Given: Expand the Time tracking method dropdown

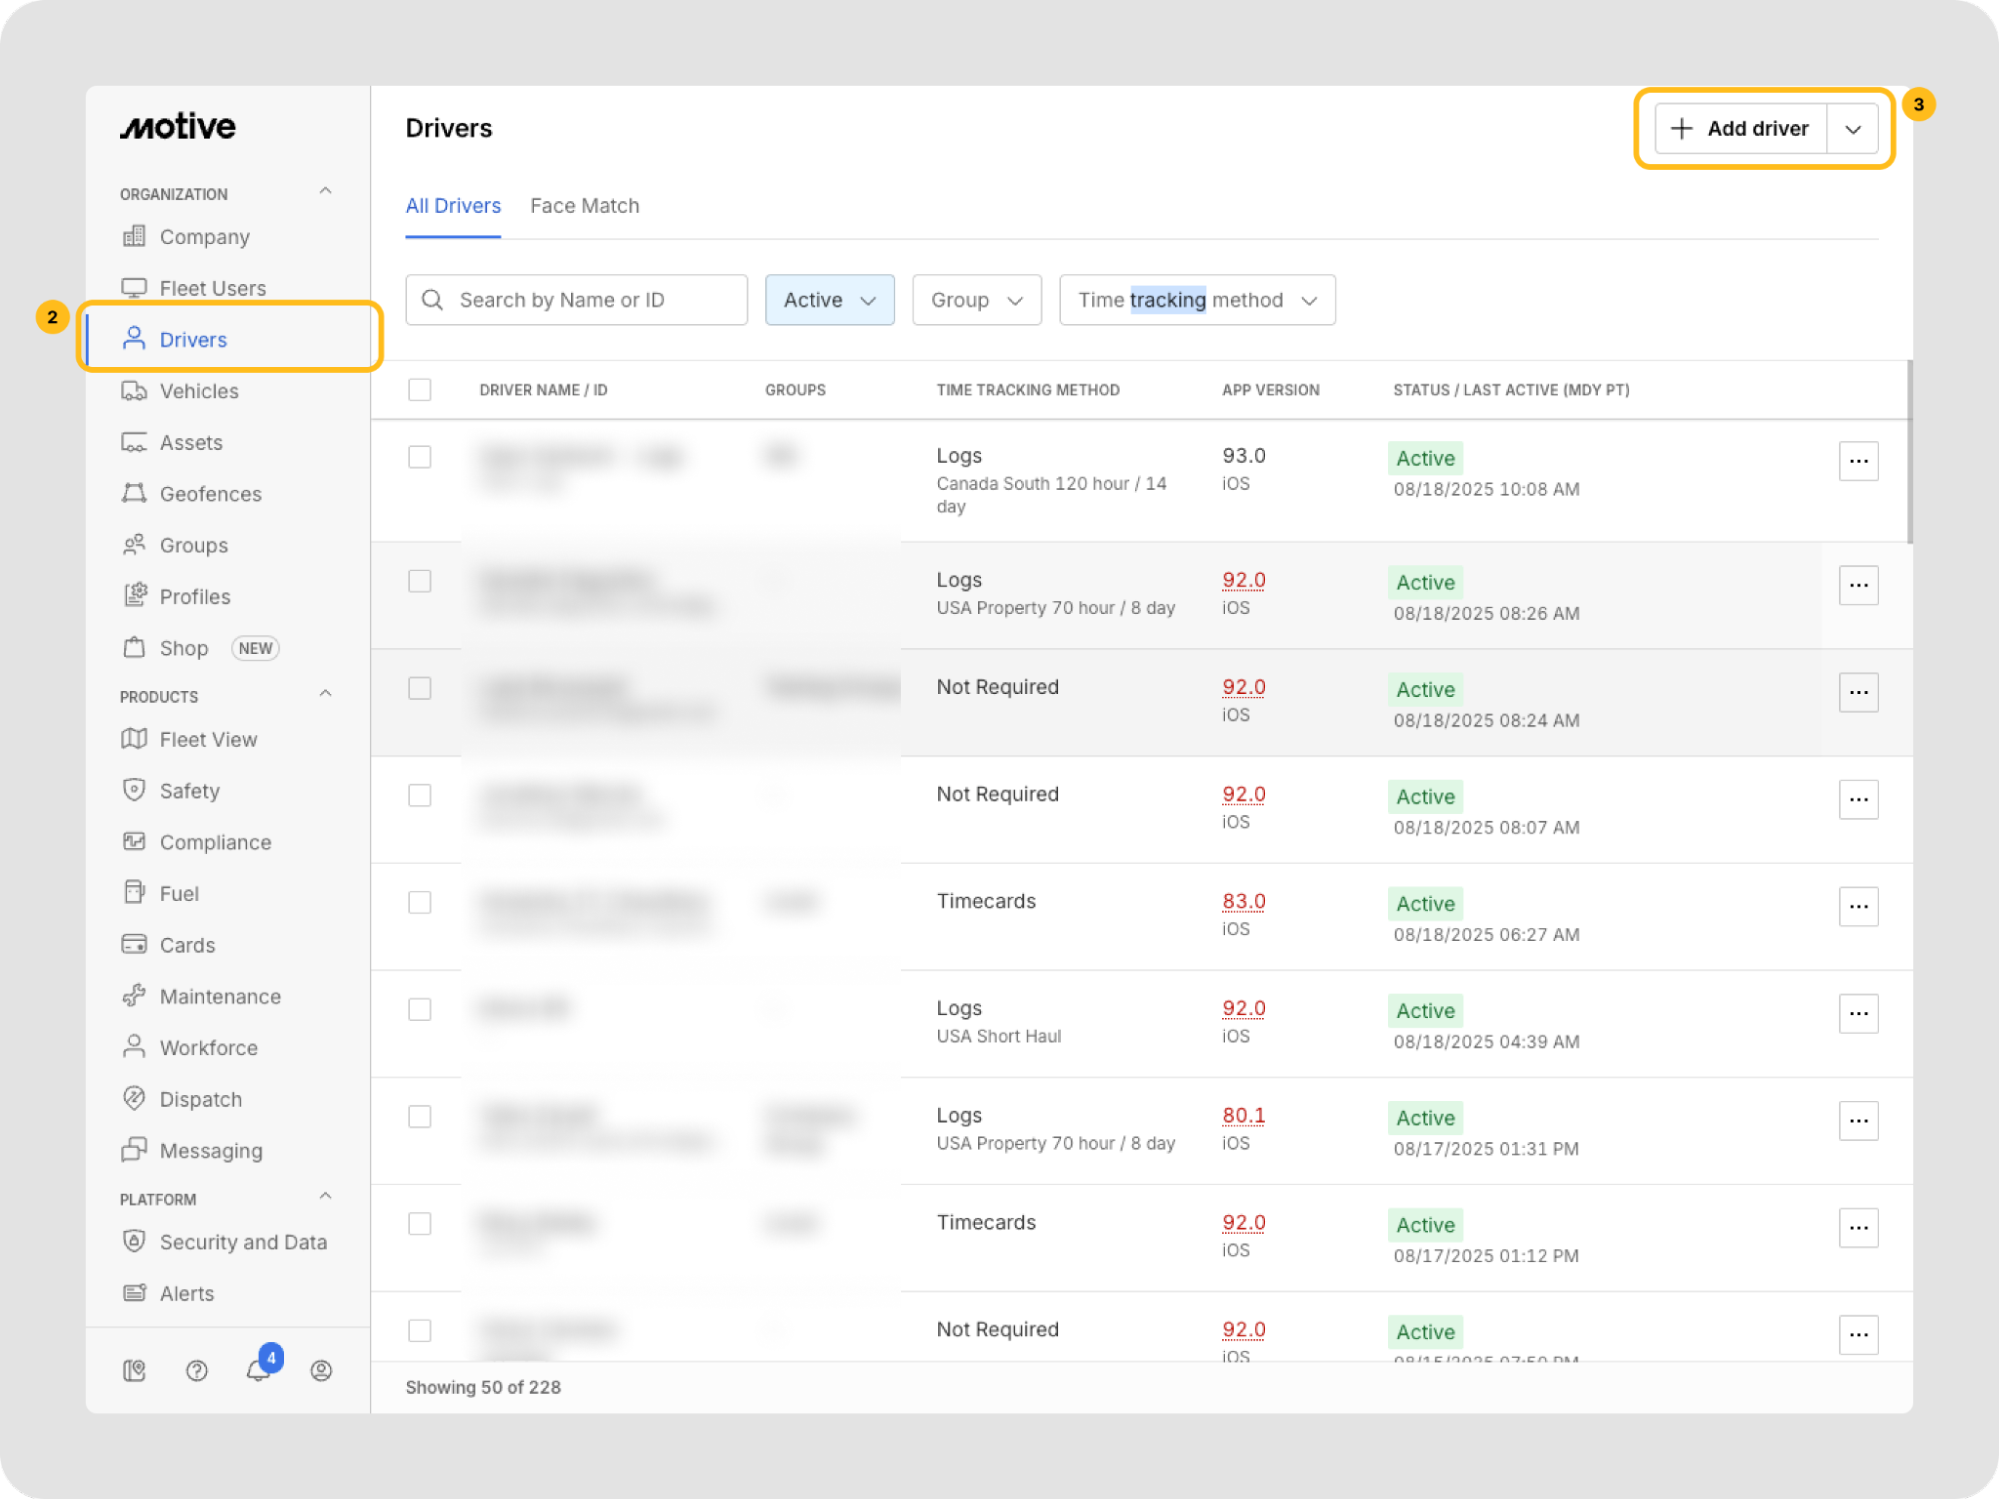Looking at the screenshot, I should (x=1196, y=300).
